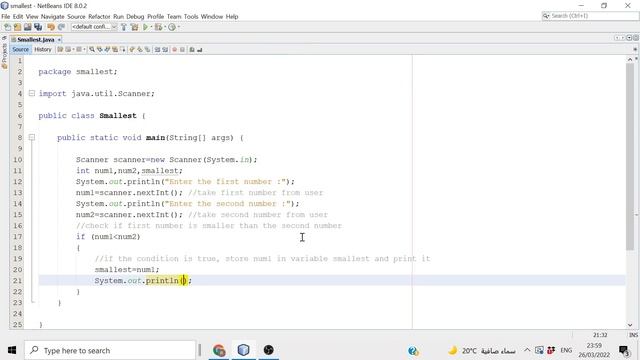Screen dimensions: 640x360
Task: Click the line 21 number in the gutter
Action: point(17,281)
